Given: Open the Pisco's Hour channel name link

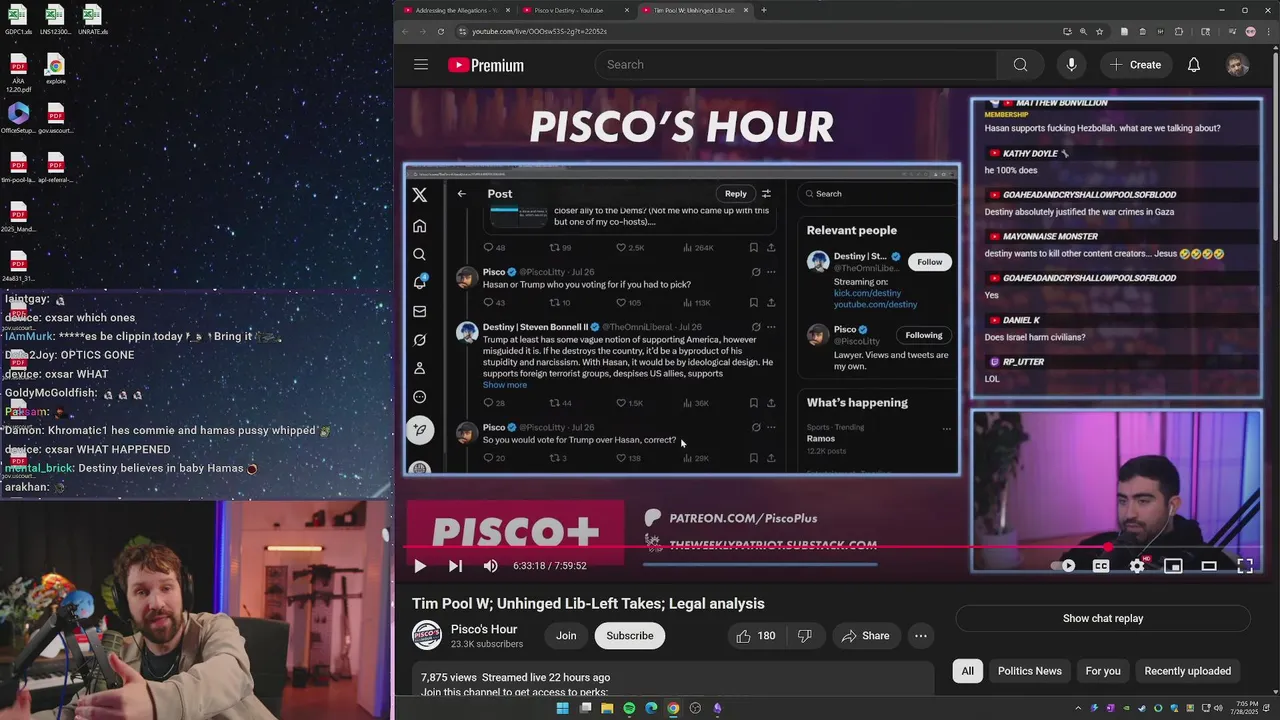Looking at the screenshot, I should pyautogui.click(x=484, y=629).
